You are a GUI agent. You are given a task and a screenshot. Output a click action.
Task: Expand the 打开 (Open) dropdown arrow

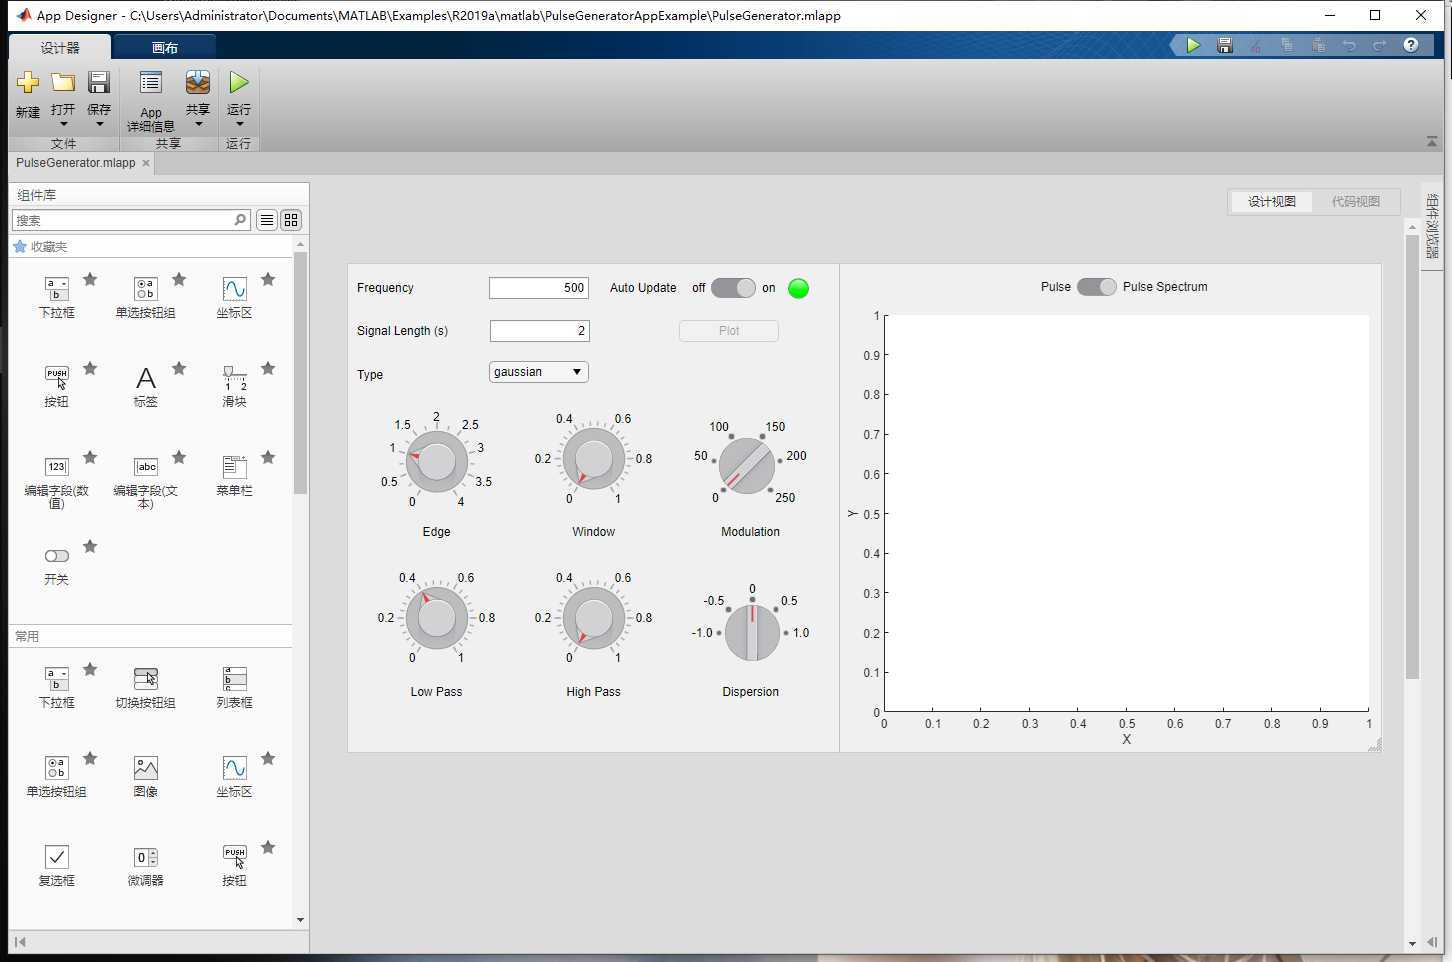click(x=63, y=124)
